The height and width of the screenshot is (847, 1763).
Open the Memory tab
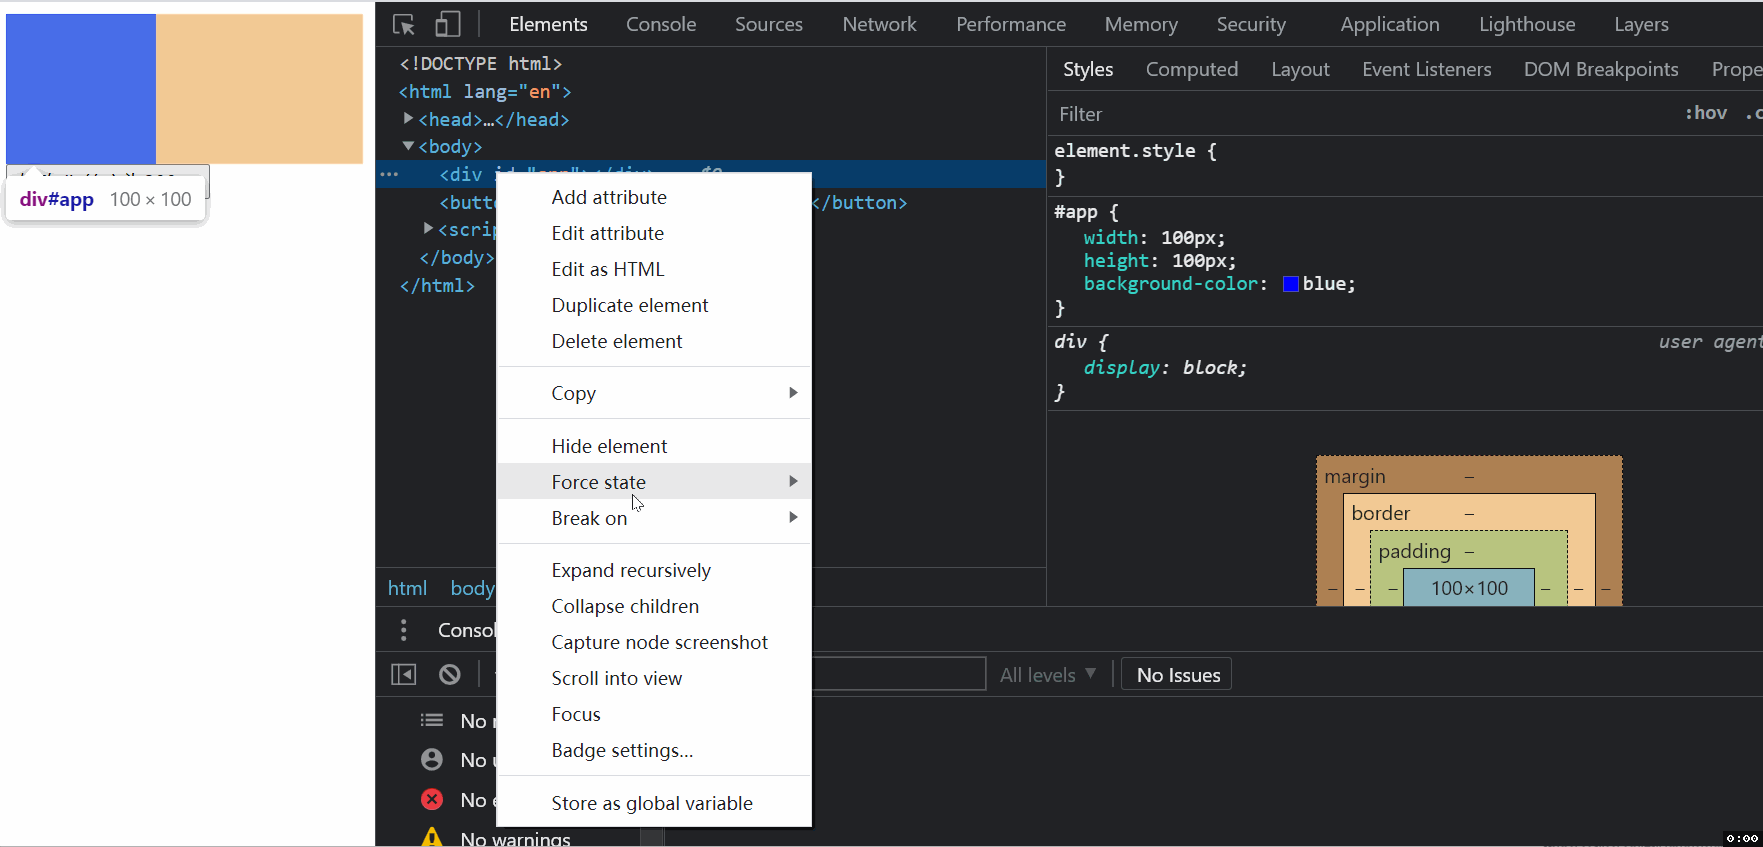1141,24
